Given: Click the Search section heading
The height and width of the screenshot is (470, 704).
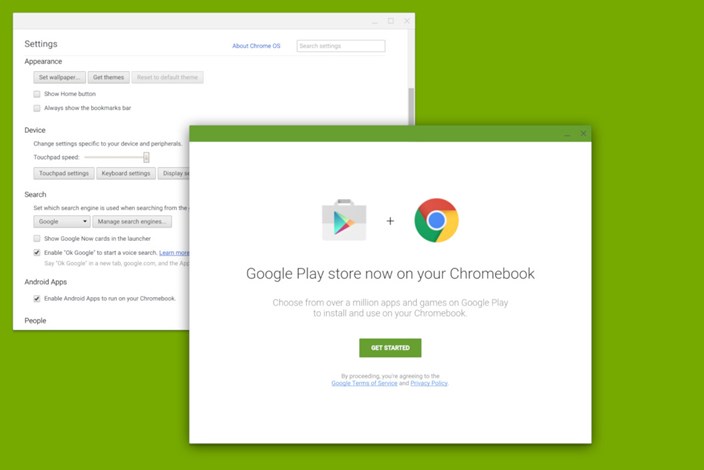Looking at the screenshot, I should point(35,194).
